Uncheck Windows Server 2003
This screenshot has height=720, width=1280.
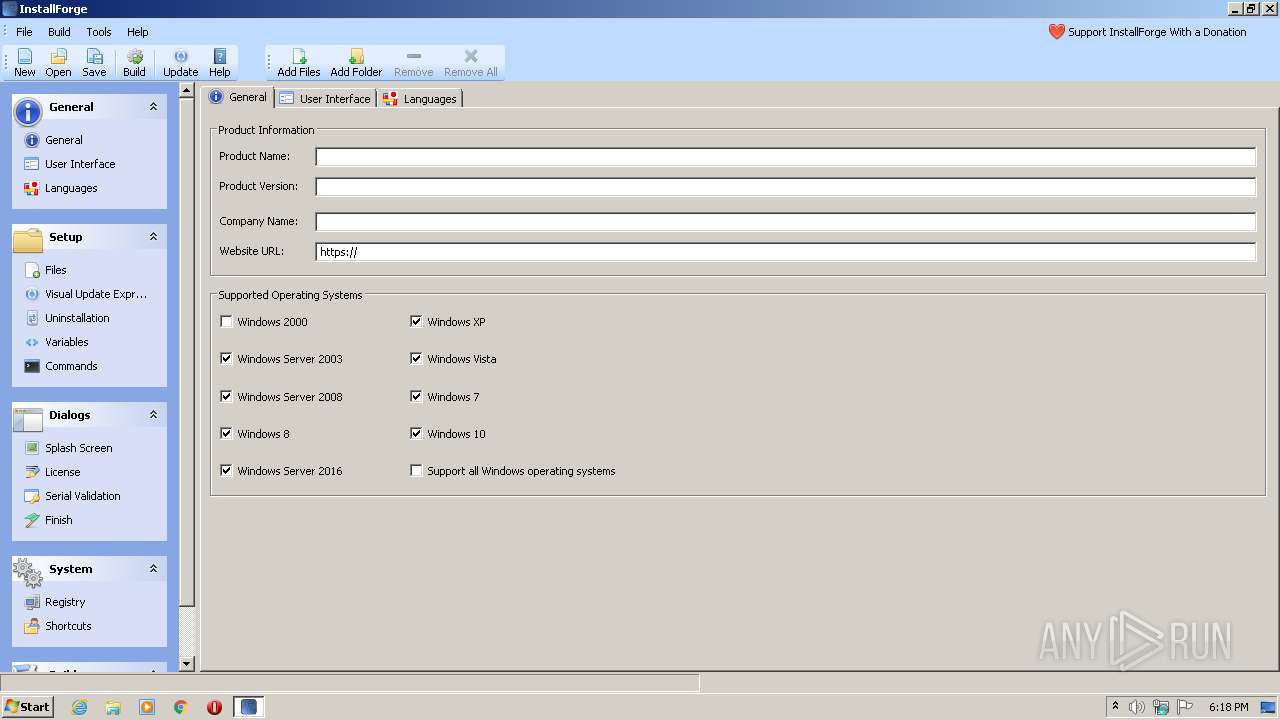pos(226,359)
